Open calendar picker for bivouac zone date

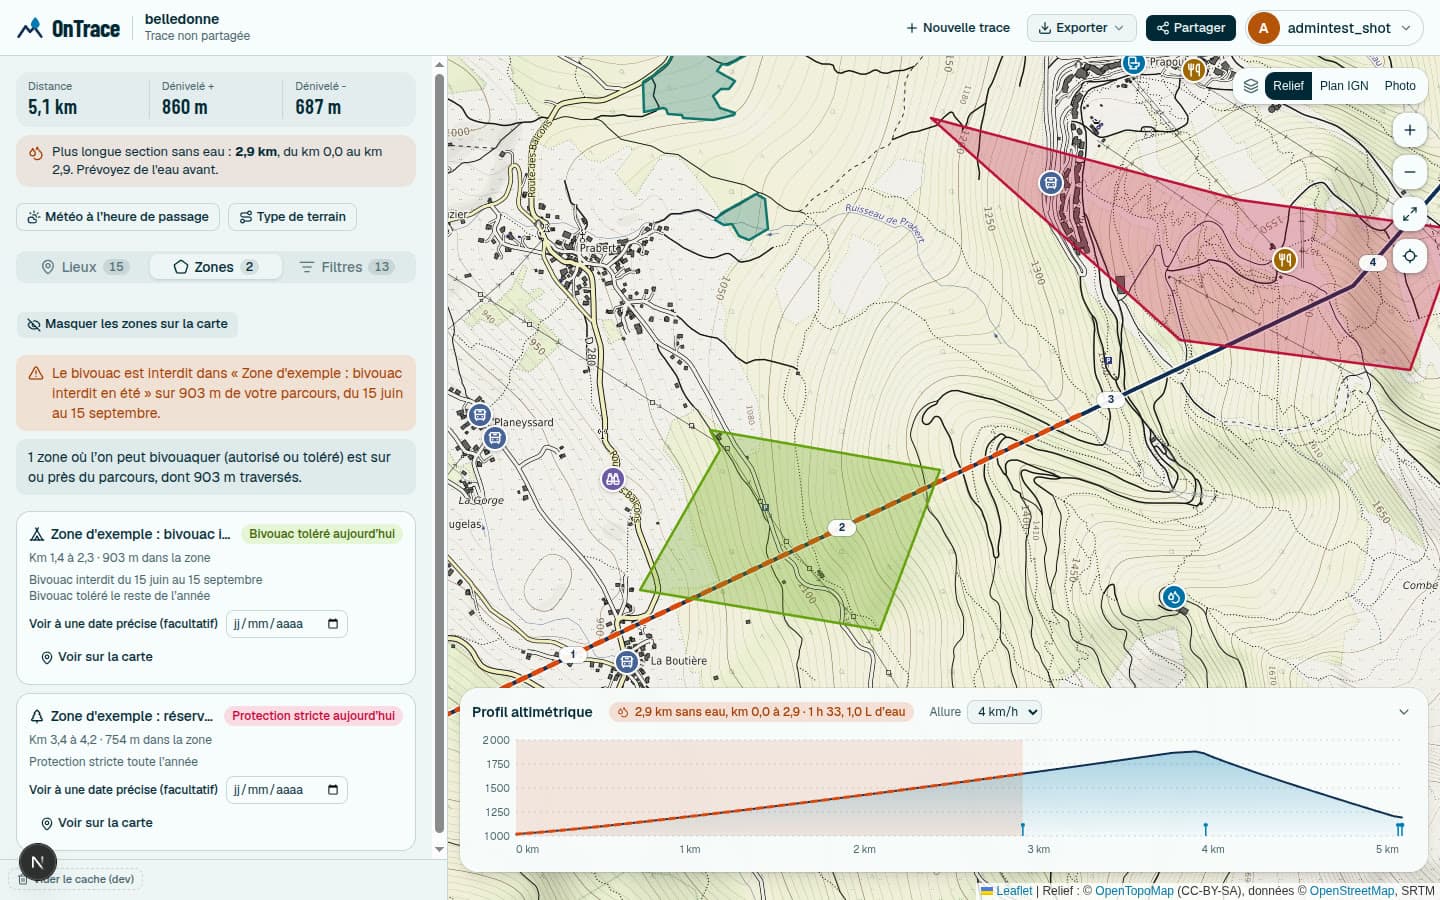[333, 624]
